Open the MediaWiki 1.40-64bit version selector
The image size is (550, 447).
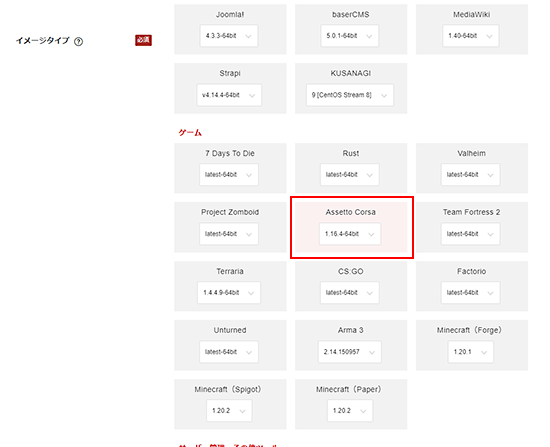pos(470,36)
